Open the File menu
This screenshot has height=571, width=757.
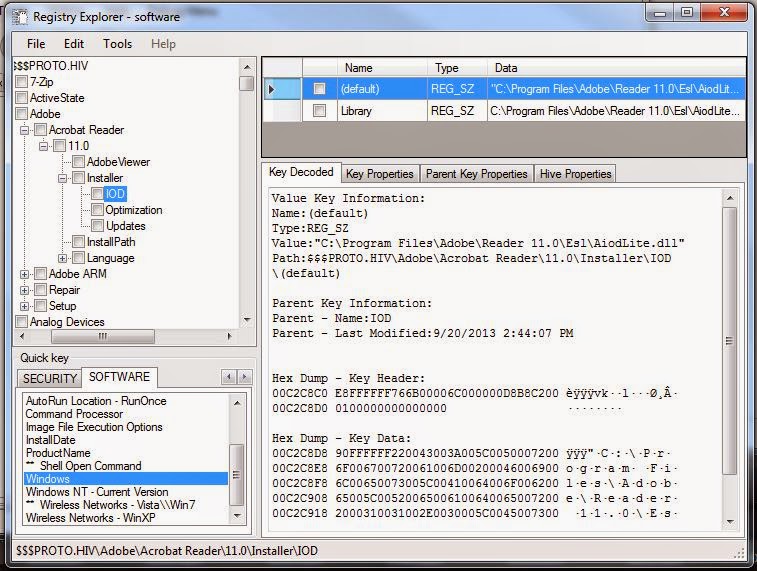[36, 44]
